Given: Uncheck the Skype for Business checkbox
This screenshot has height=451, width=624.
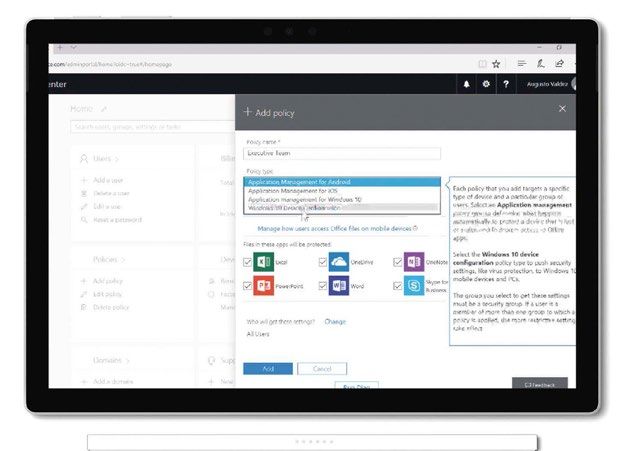Looking at the screenshot, I should click(x=397, y=286).
